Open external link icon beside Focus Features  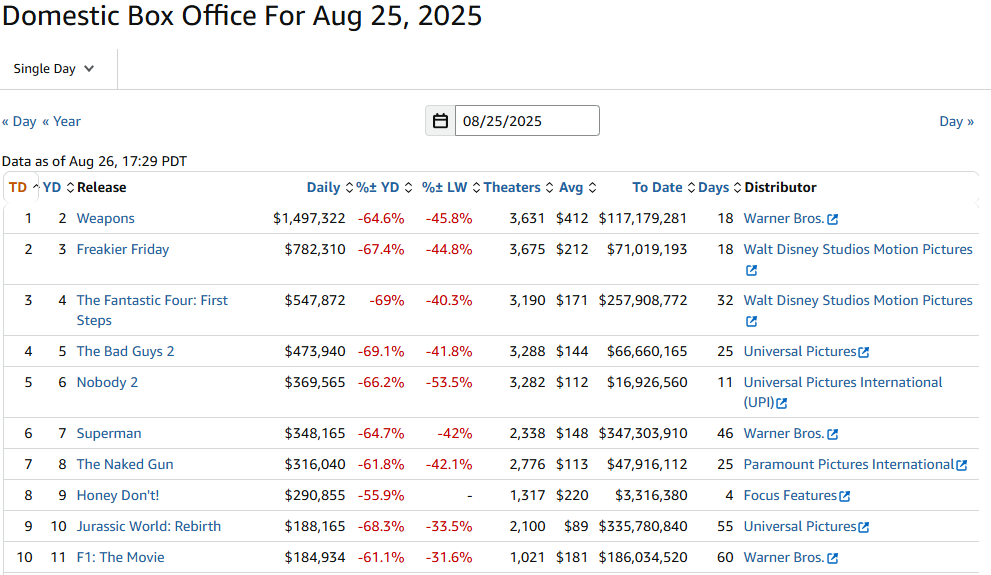(844, 497)
